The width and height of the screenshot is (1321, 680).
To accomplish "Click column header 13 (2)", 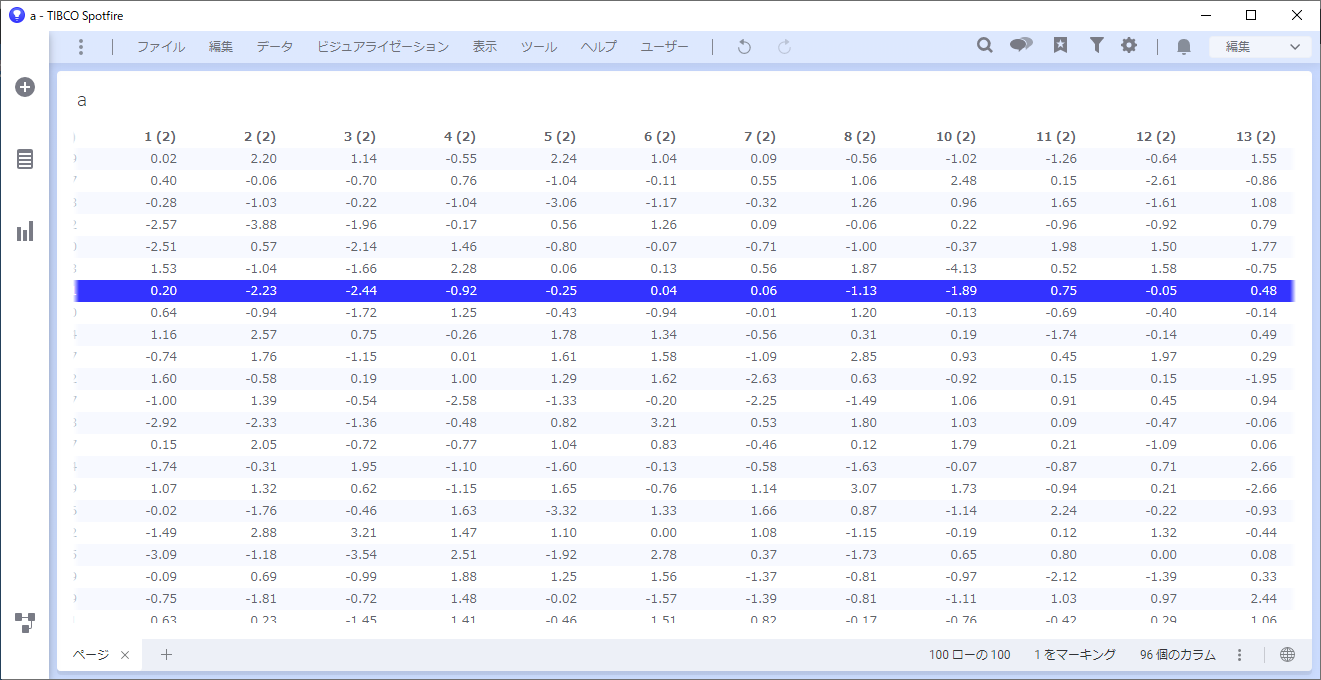I will click(1256, 137).
